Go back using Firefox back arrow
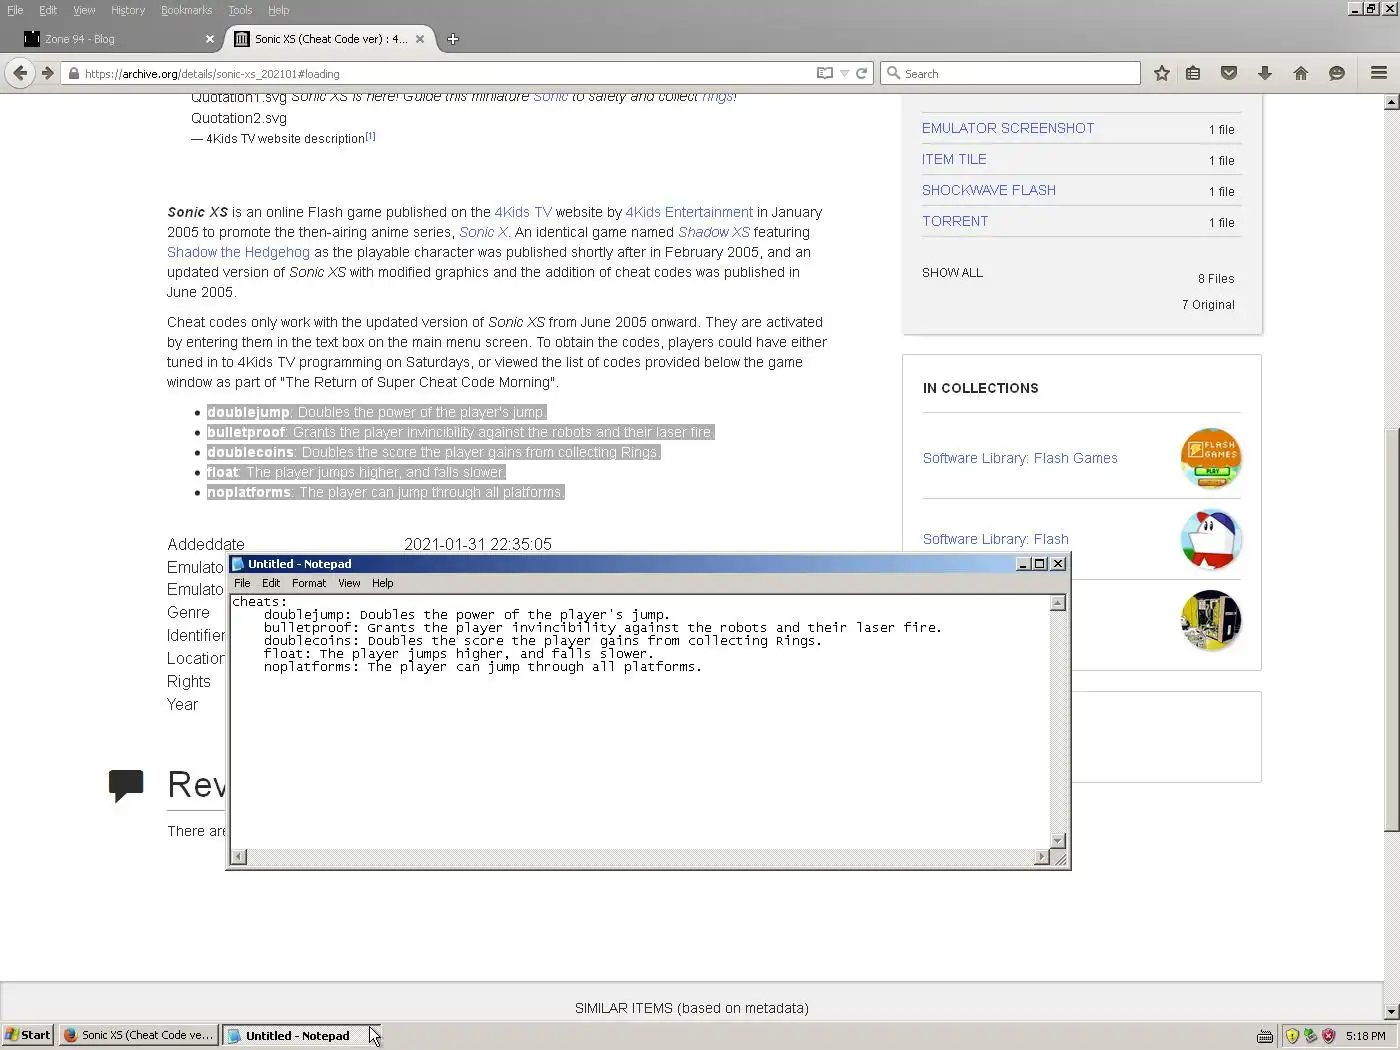1400x1050 pixels. [x=20, y=73]
